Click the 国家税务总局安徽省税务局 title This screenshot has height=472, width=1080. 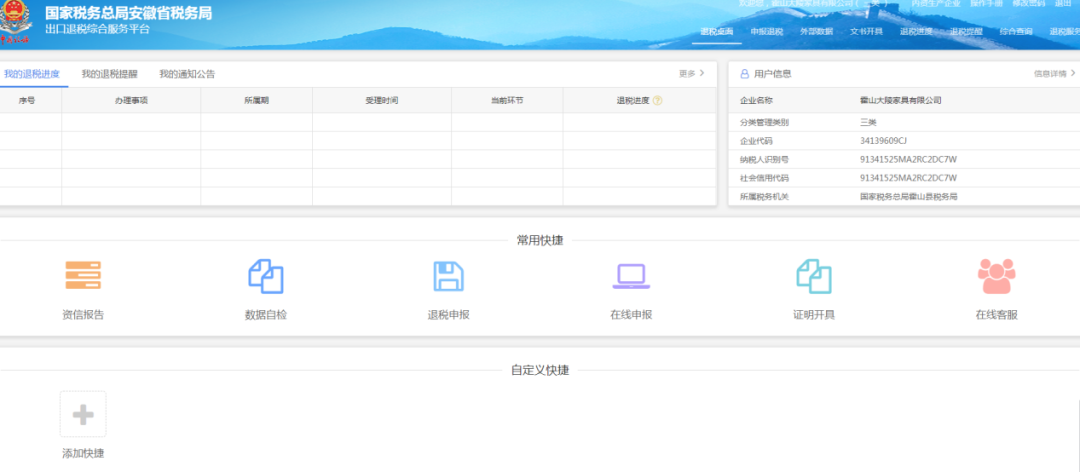click(x=129, y=13)
